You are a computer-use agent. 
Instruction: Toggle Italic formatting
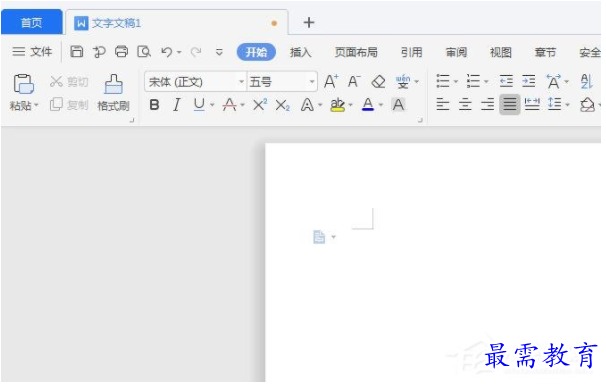[x=177, y=105]
